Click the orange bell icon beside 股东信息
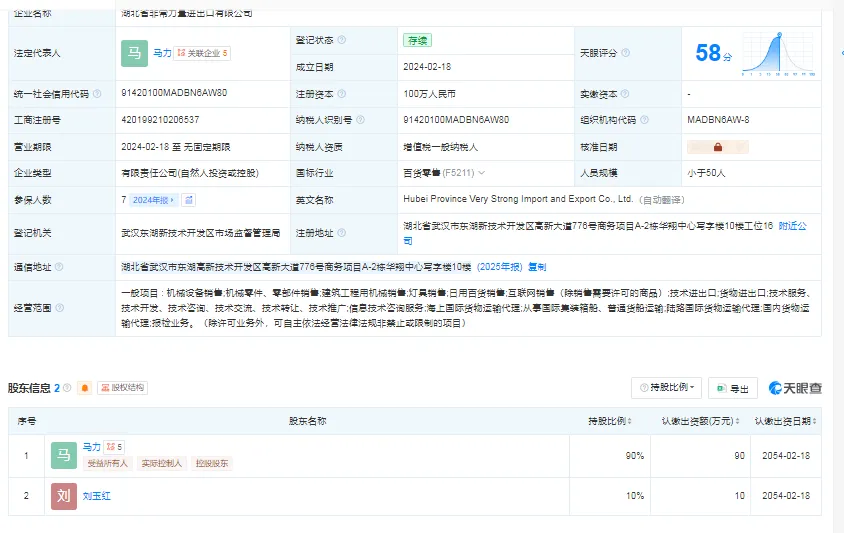 point(85,388)
